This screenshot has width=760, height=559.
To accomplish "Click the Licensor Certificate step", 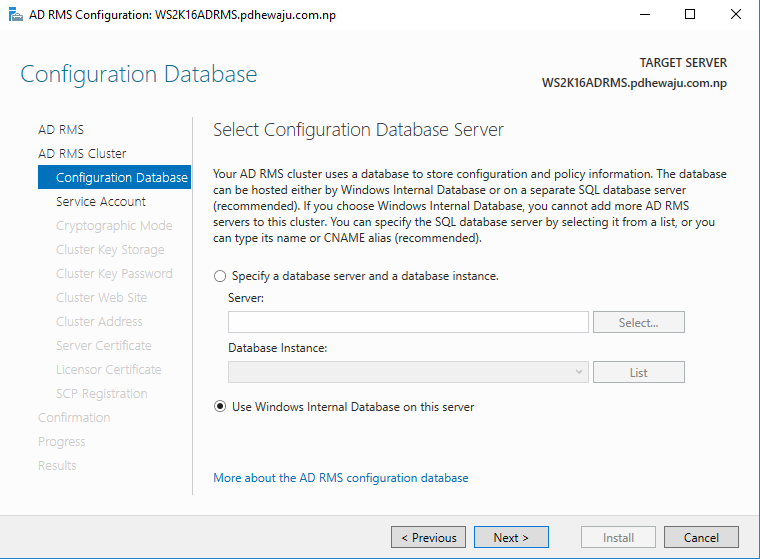I will tap(109, 369).
